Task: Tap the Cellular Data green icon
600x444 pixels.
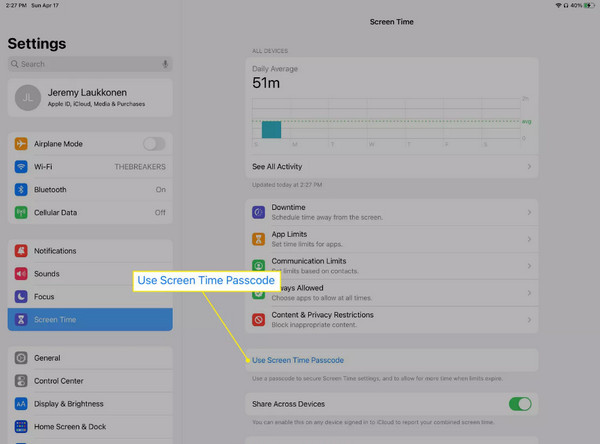Action: pyautogui.click(x=21, y=212)
